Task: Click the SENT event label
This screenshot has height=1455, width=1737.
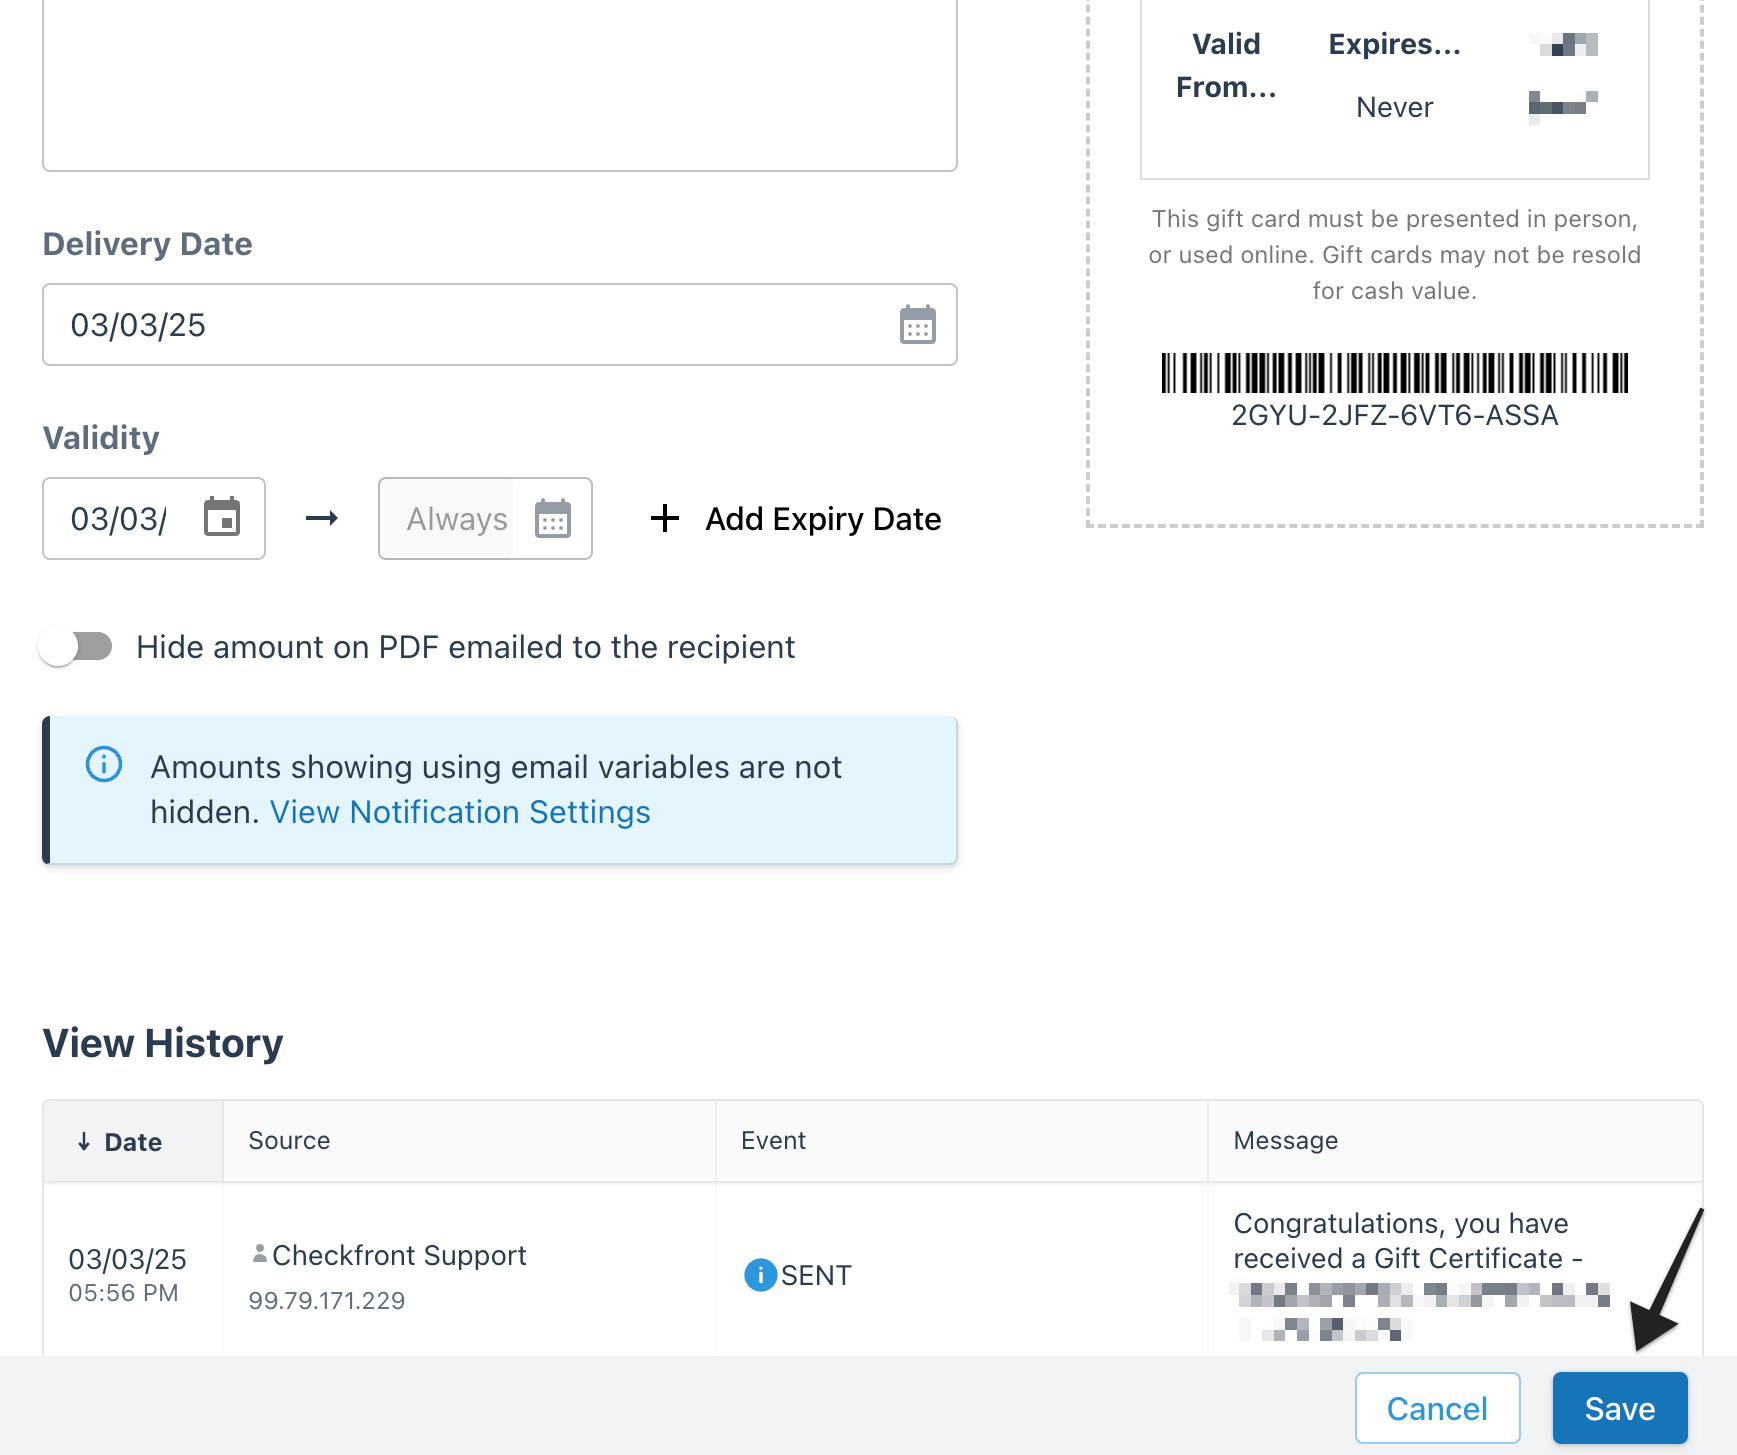Action: (x=816, y=1275)
